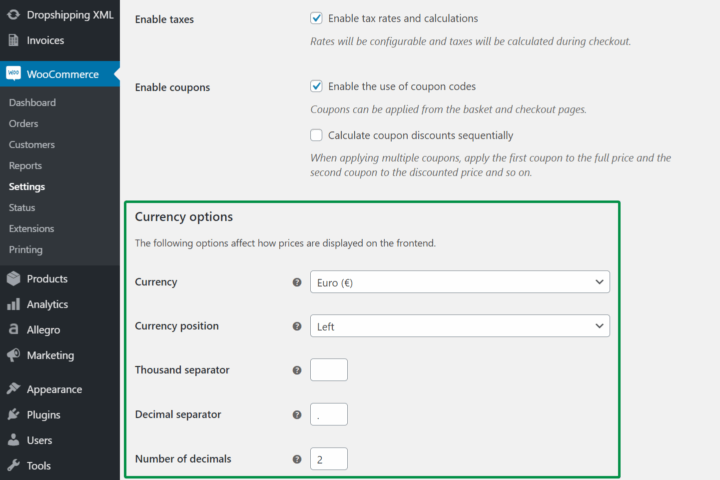Image resolution: width=720 pixels, height=480 pixels.
Task: Click the Decimal separator input field
Action: pyautogui.click(x=329, y=414)
